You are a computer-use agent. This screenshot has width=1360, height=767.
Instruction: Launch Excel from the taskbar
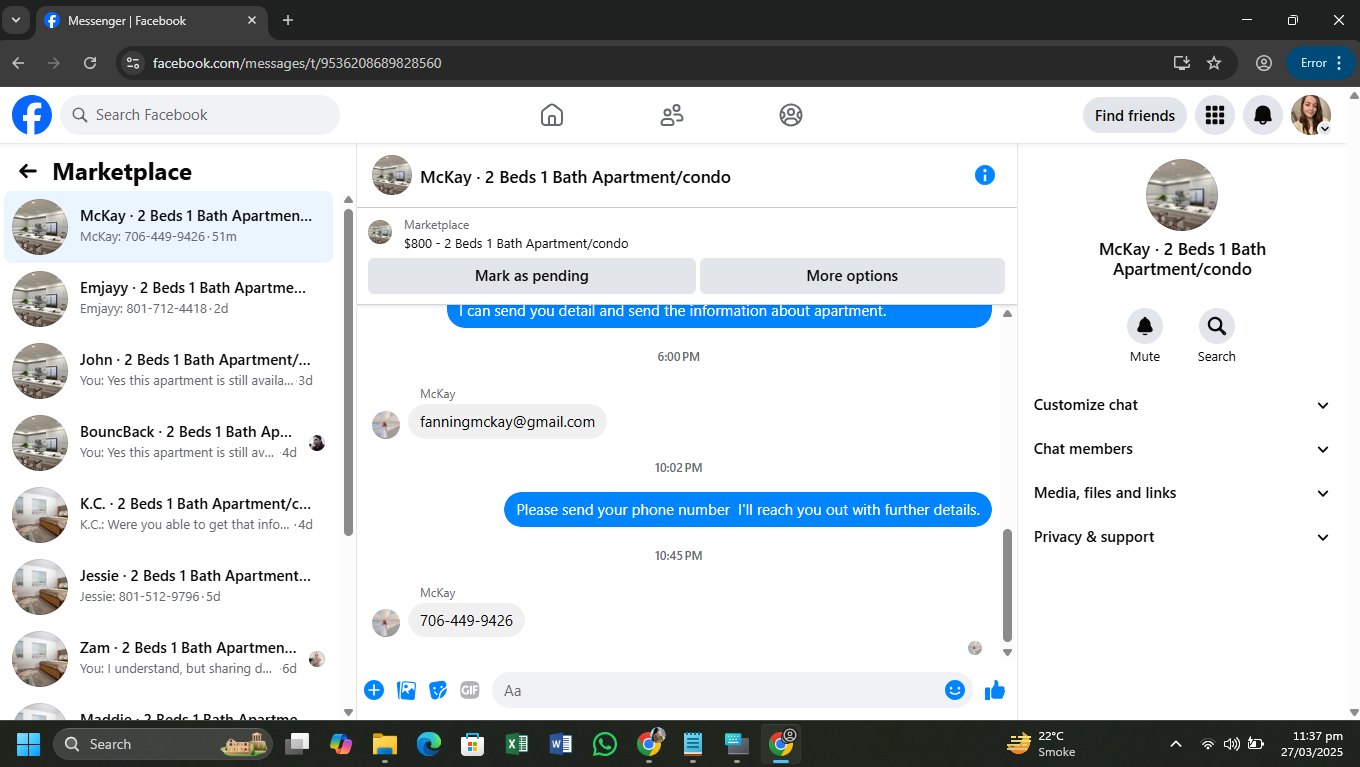click(x=516, y=744)
